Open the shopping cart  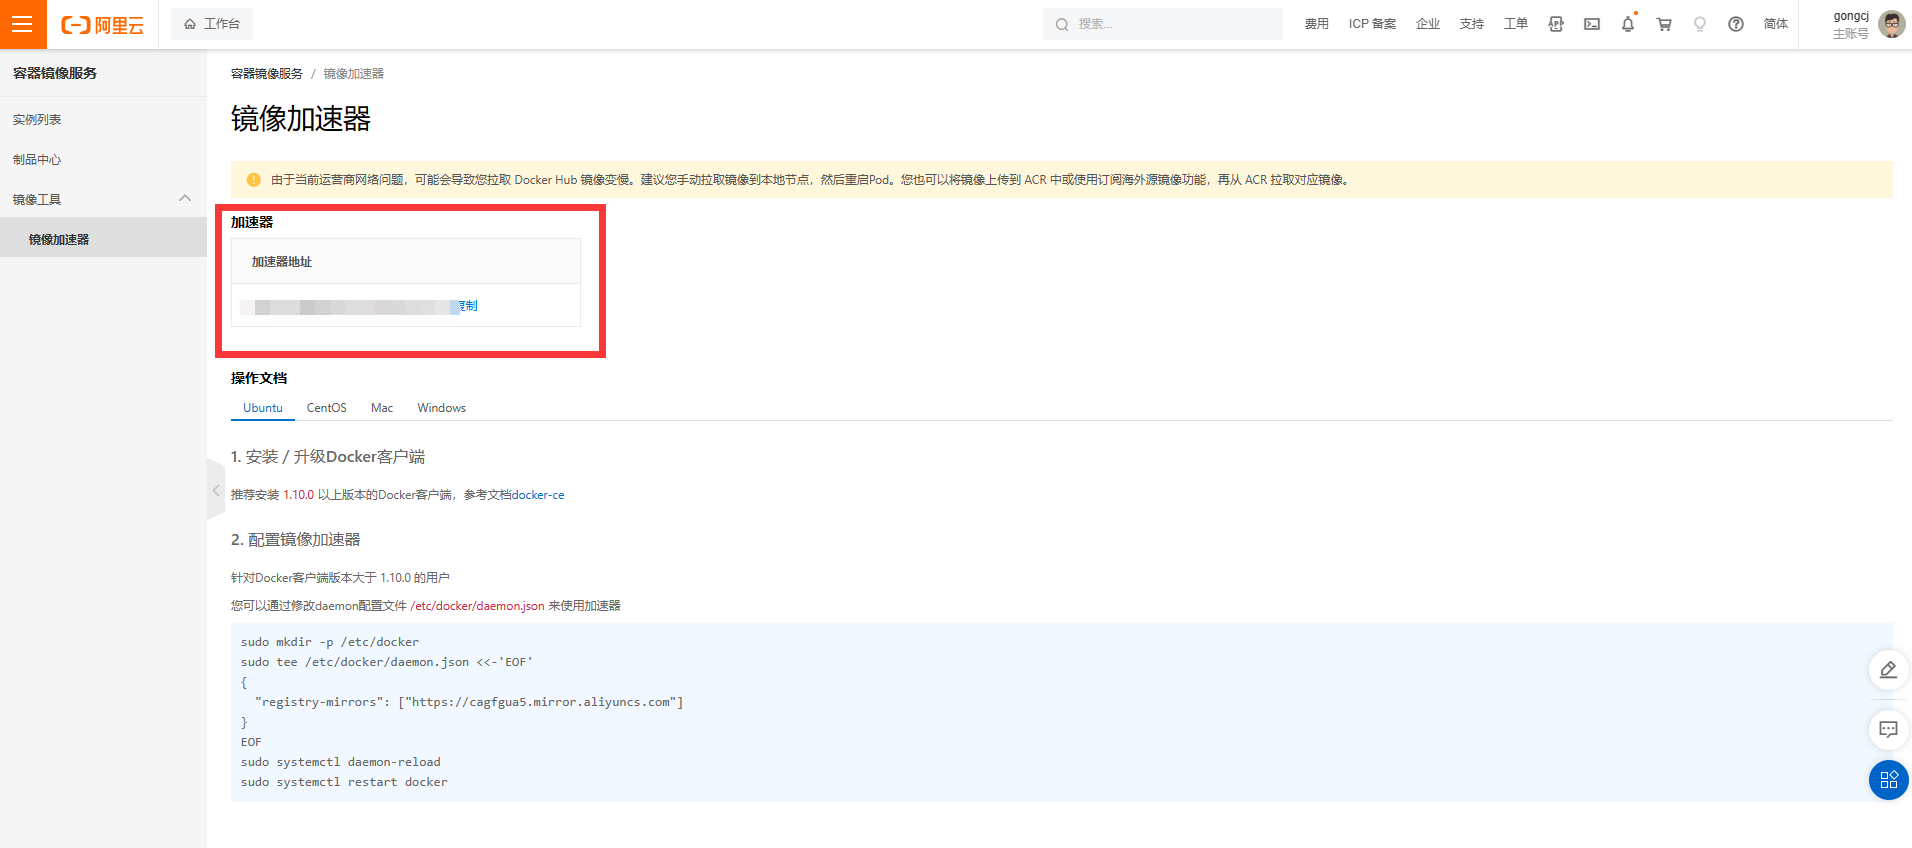point(1664,24)
